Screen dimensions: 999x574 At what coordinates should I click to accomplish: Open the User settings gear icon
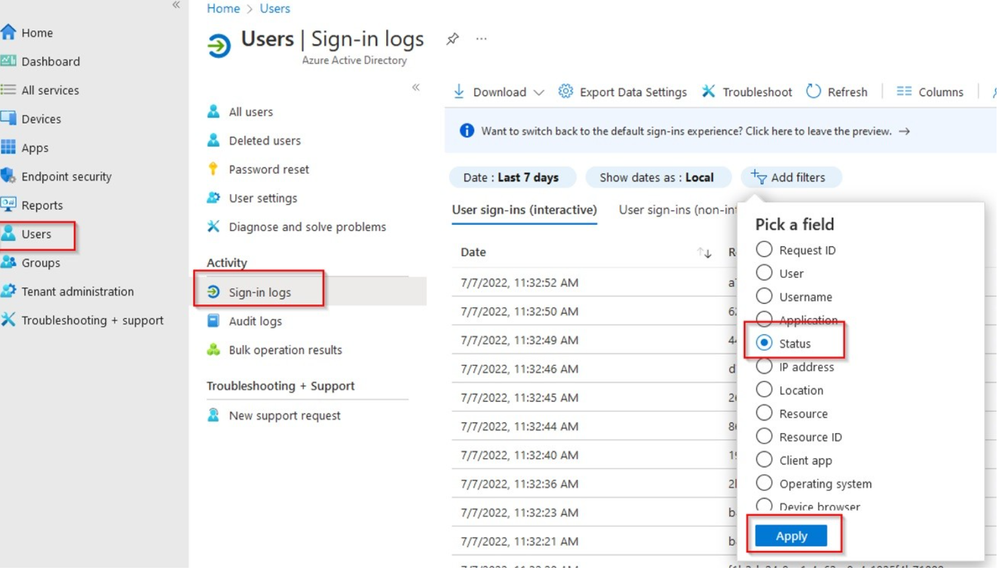pyautogui.click(x=213, y=197)
